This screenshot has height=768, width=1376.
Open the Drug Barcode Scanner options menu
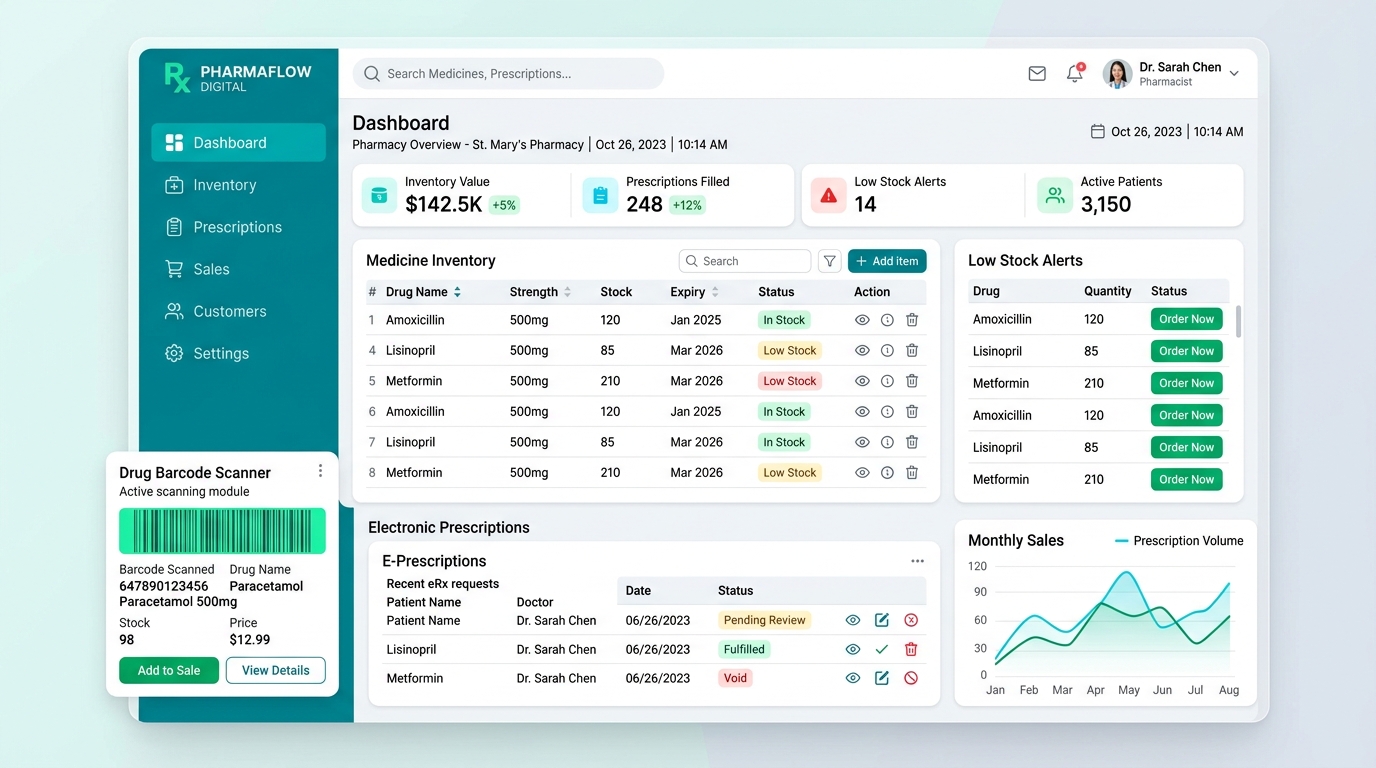(320, 471)
